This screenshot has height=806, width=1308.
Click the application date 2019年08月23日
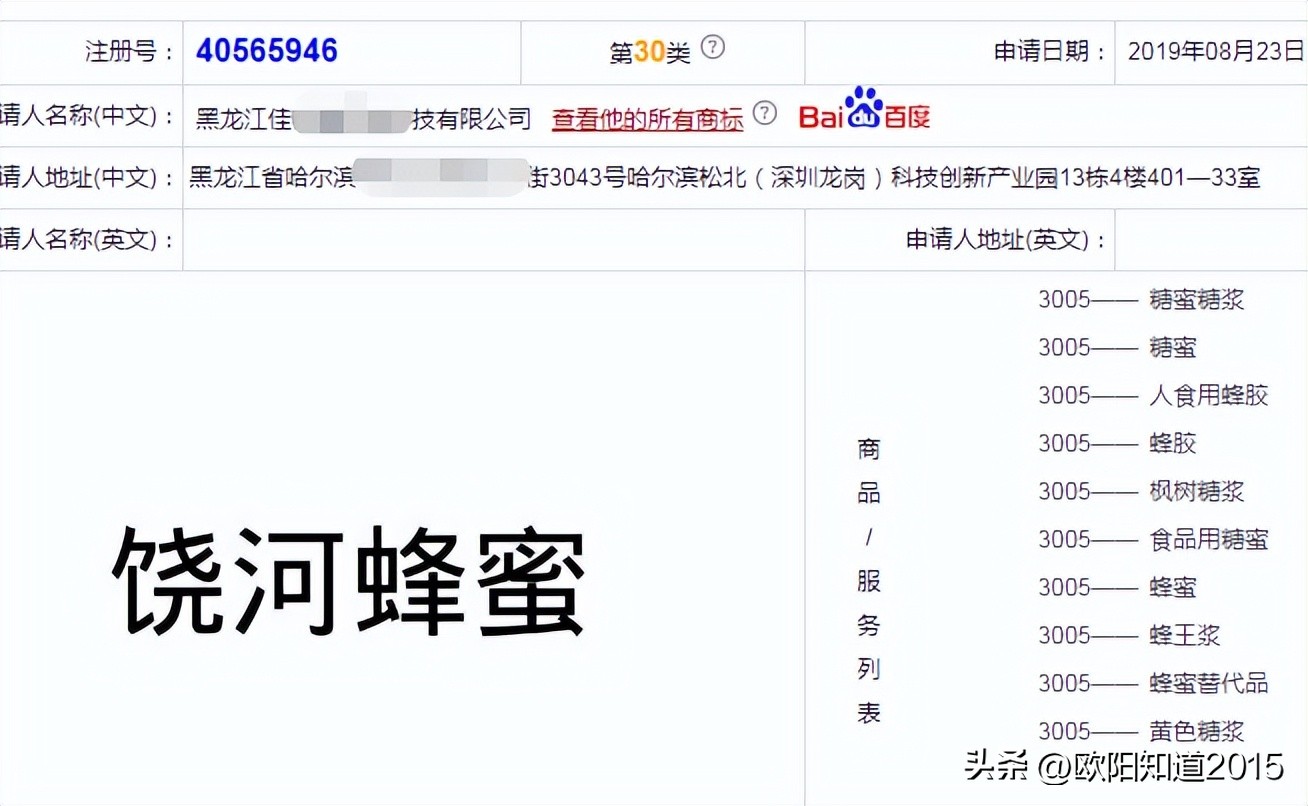1214,50
